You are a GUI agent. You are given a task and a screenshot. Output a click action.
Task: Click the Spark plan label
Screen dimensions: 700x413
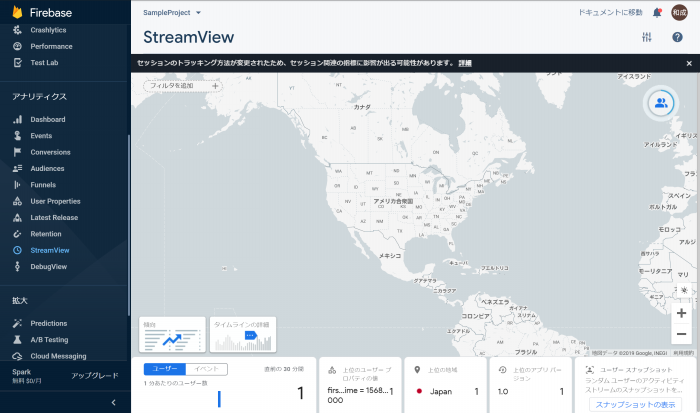(21, 372)
